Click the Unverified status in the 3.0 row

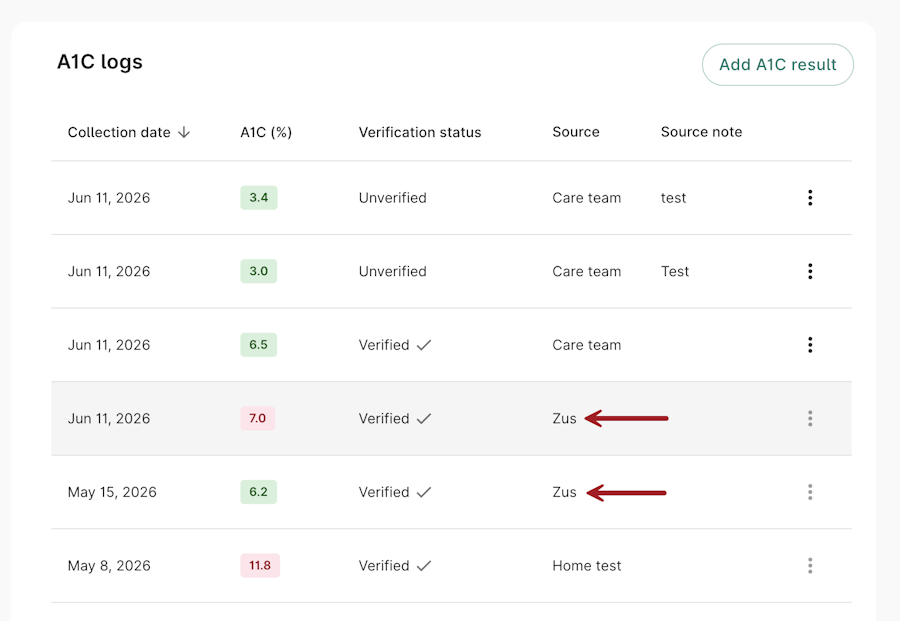(x=393, y=271)
